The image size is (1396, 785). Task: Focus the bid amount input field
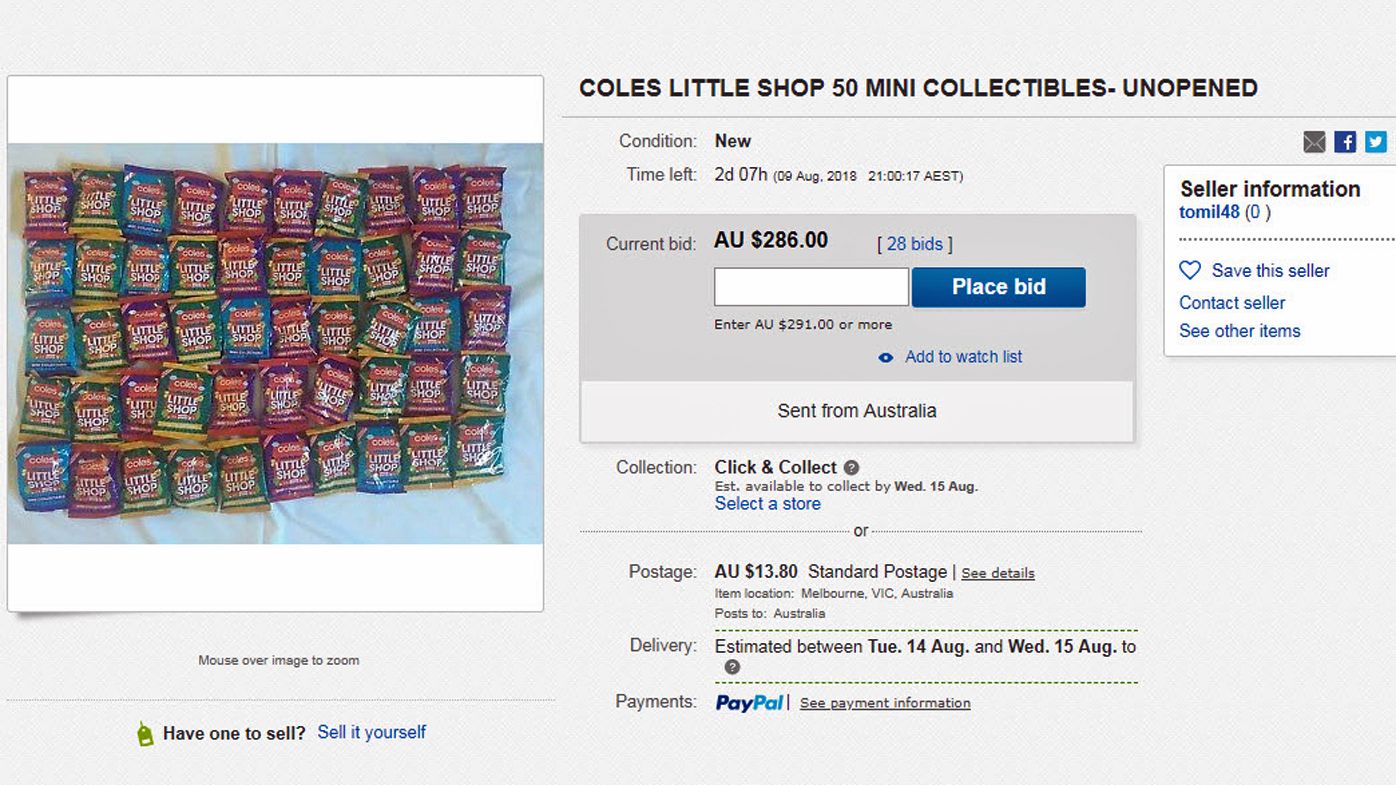(x=811, y=287)
